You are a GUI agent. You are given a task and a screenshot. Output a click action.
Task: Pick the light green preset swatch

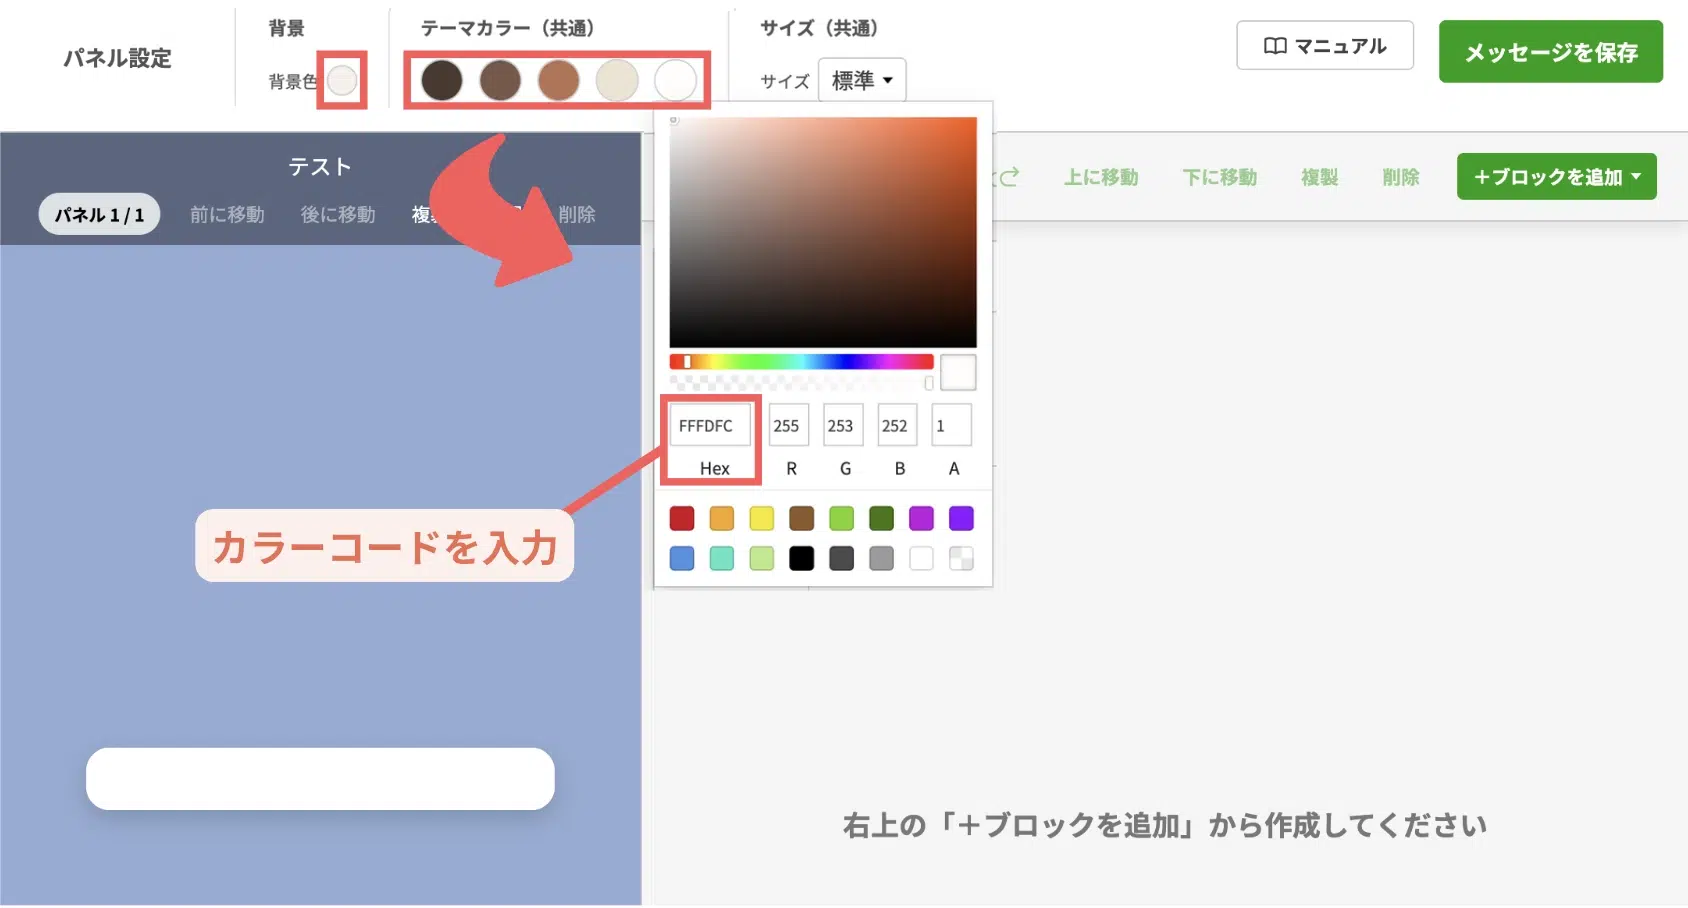pyautogui.click(x=842, y=518)
